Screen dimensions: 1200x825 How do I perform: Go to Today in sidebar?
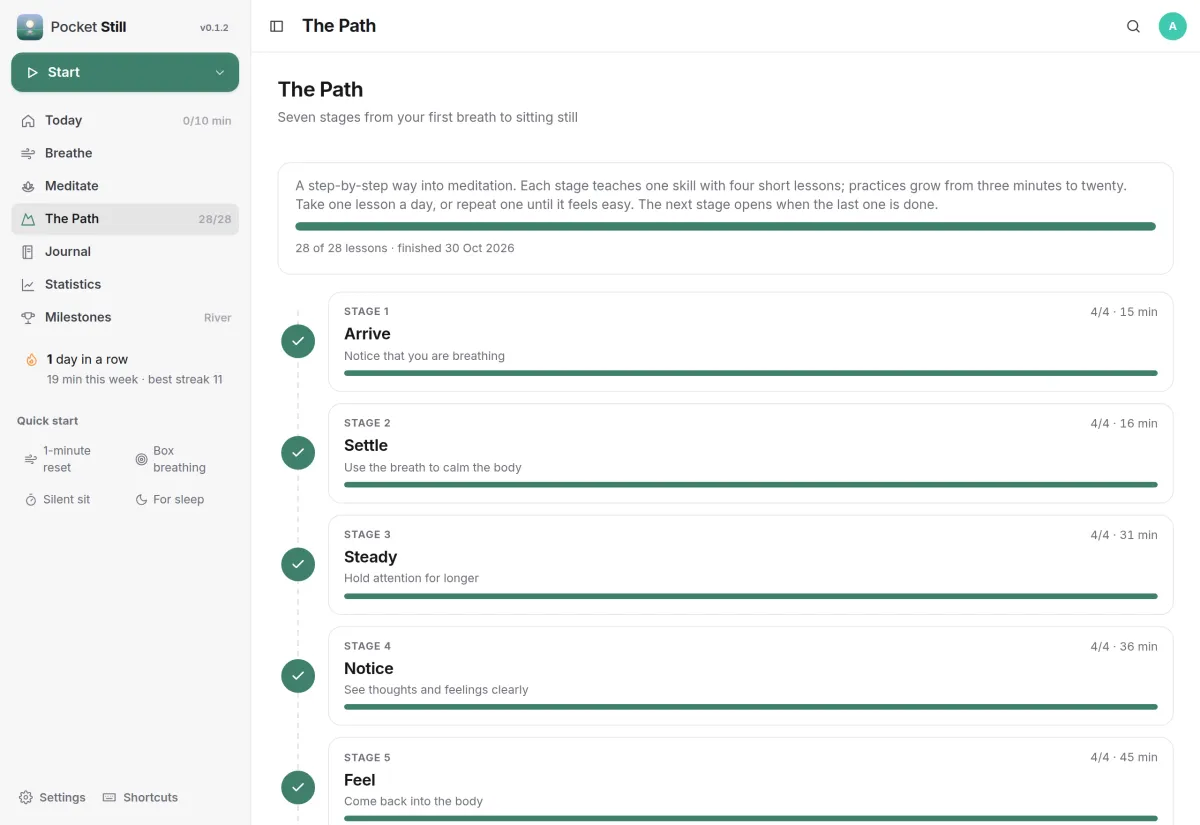[x=125, y=121]
